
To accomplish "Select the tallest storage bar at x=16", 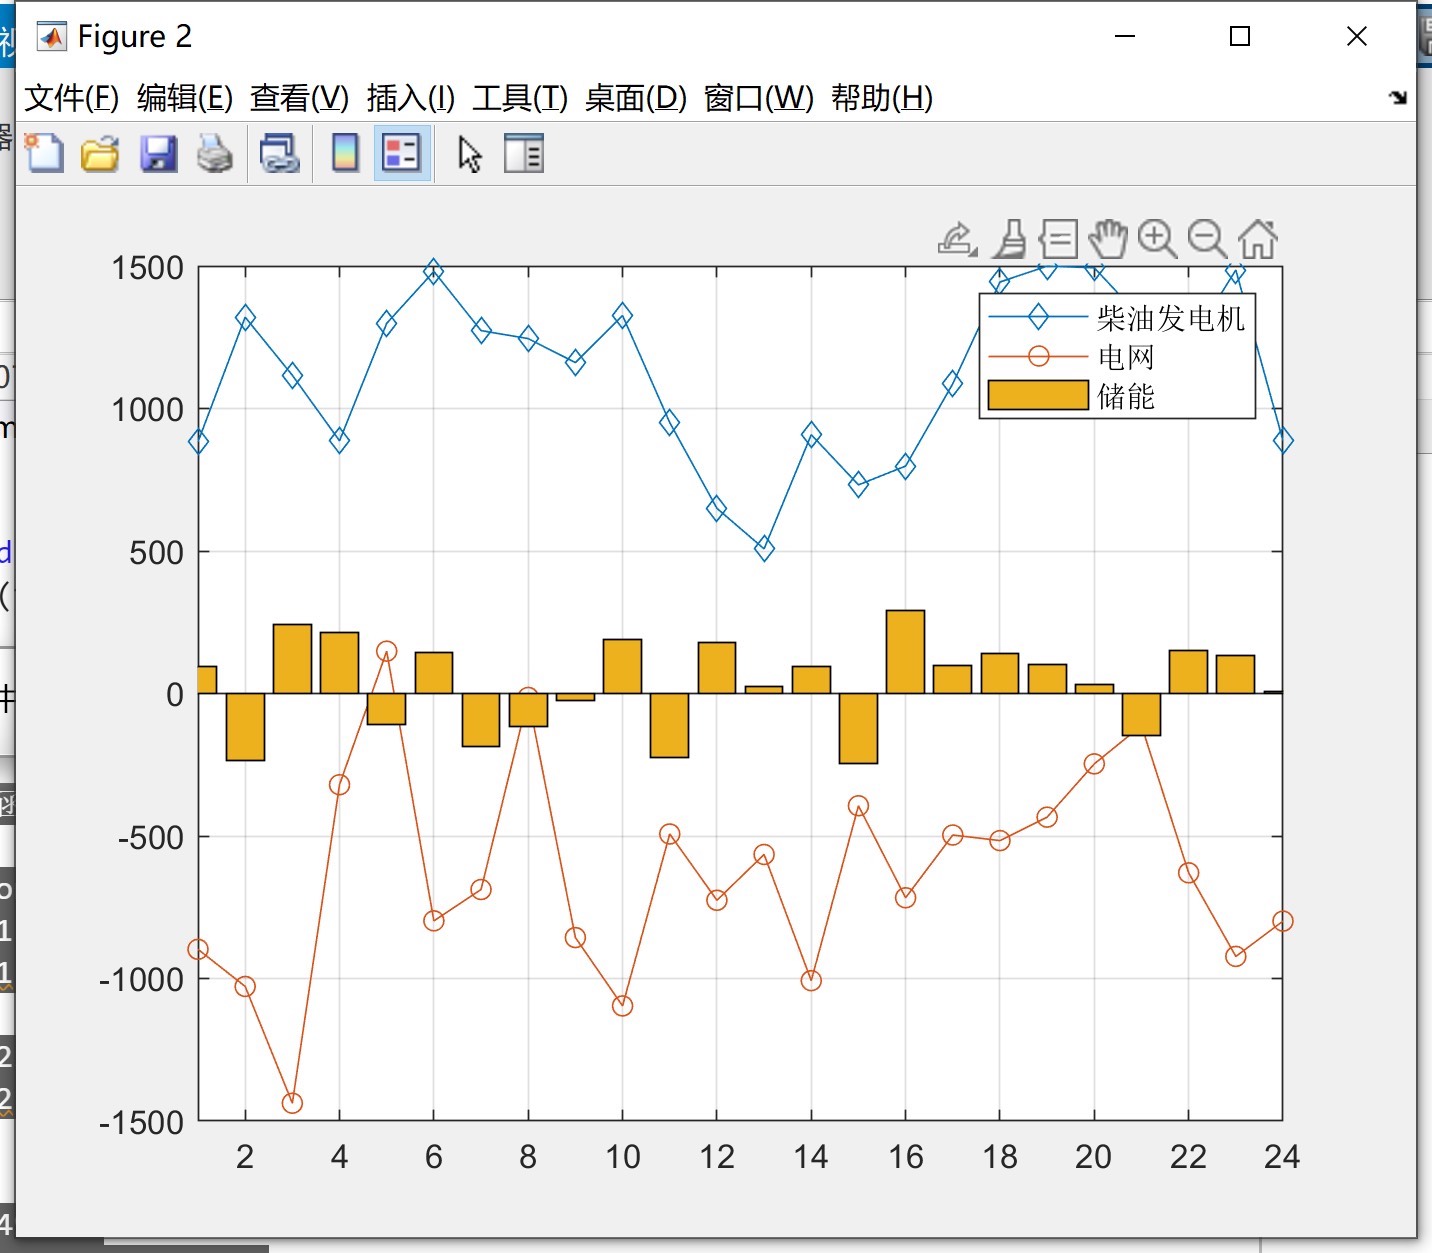I will point(905,652).
